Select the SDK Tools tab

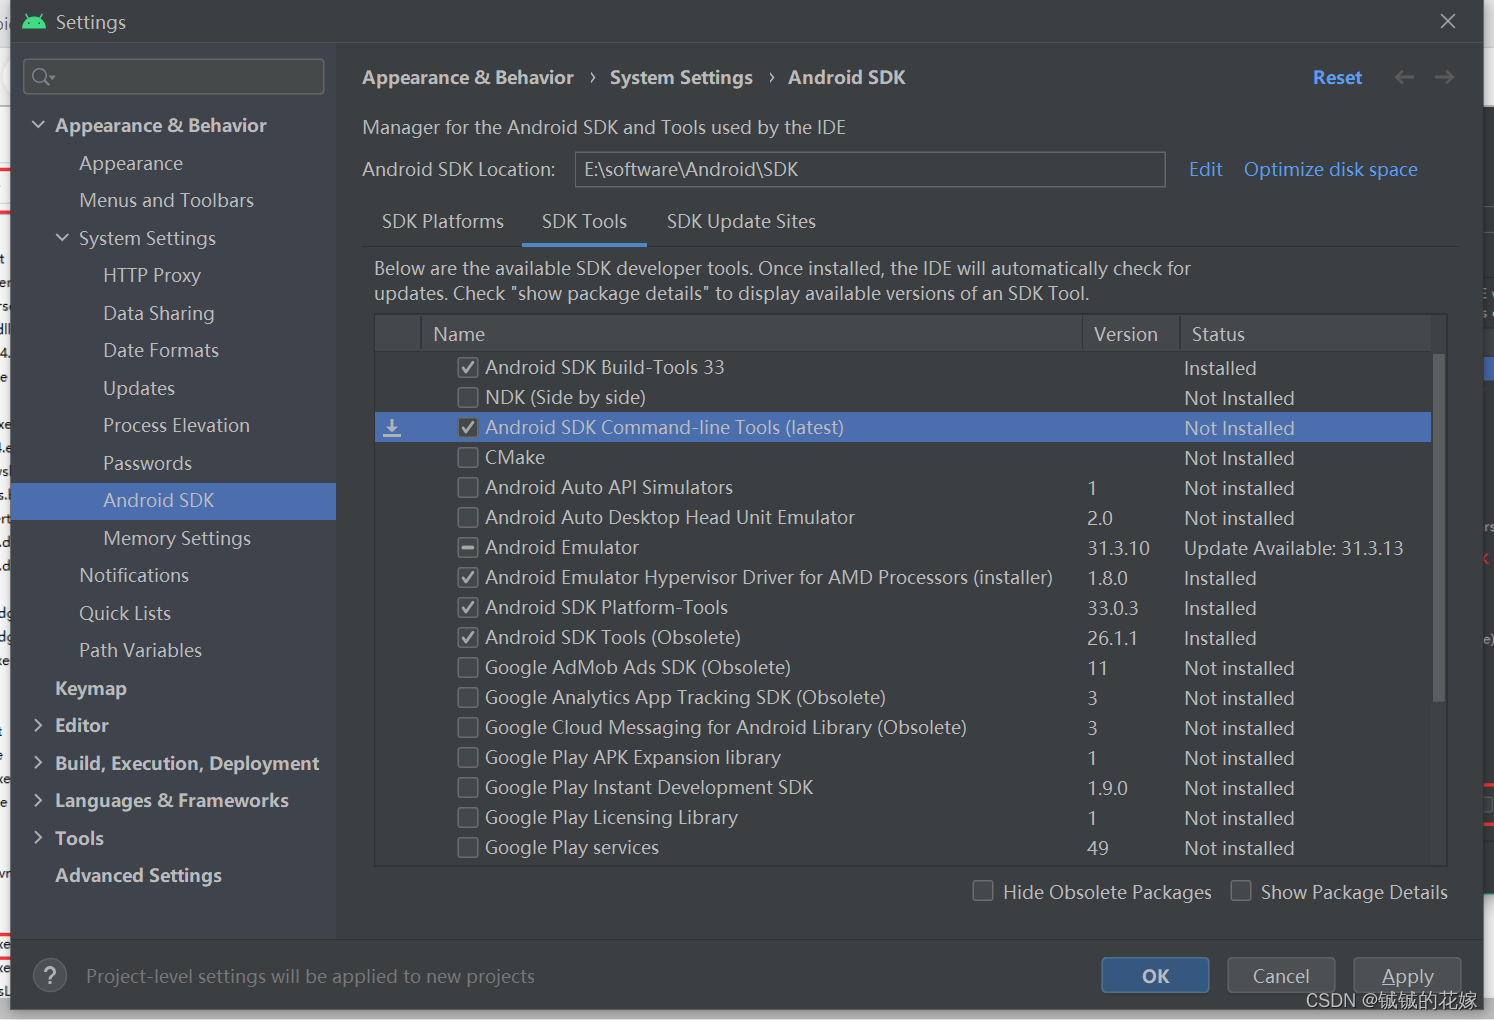[x=584, y=222]
